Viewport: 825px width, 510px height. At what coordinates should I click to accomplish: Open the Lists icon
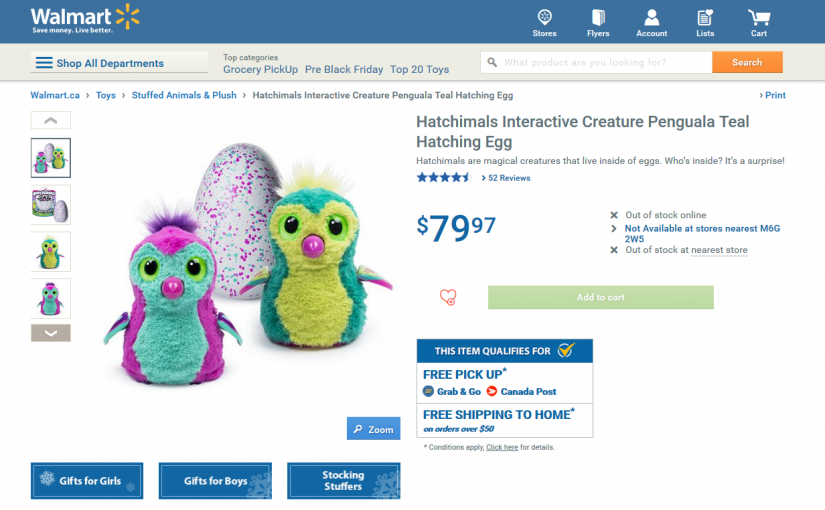[705, 22]
